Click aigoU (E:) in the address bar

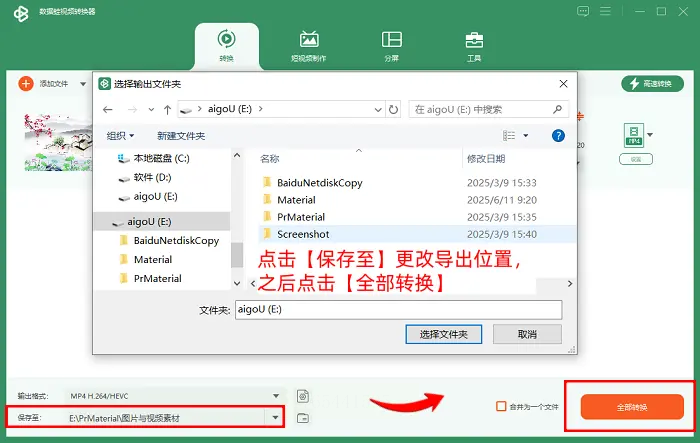point(230,109)
